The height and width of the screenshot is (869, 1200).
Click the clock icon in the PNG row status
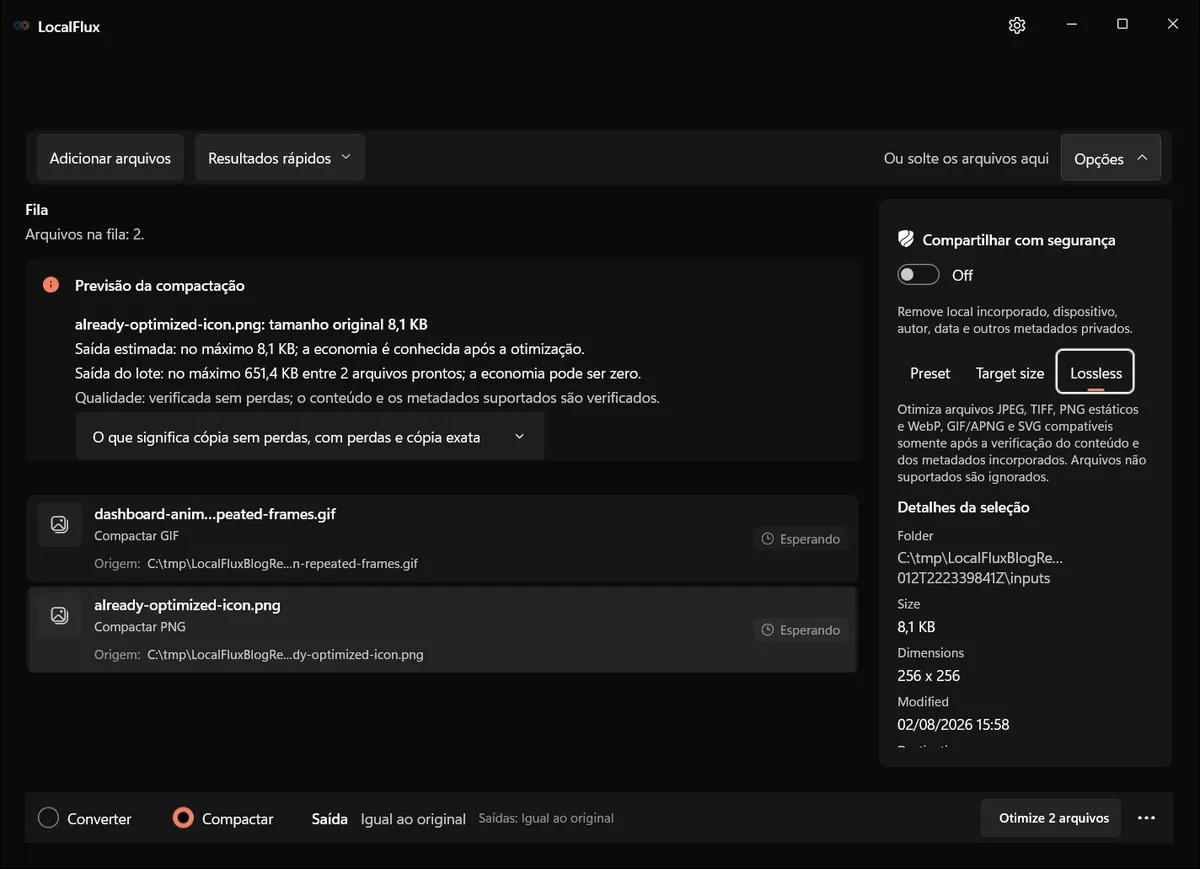tap(767, 630)
